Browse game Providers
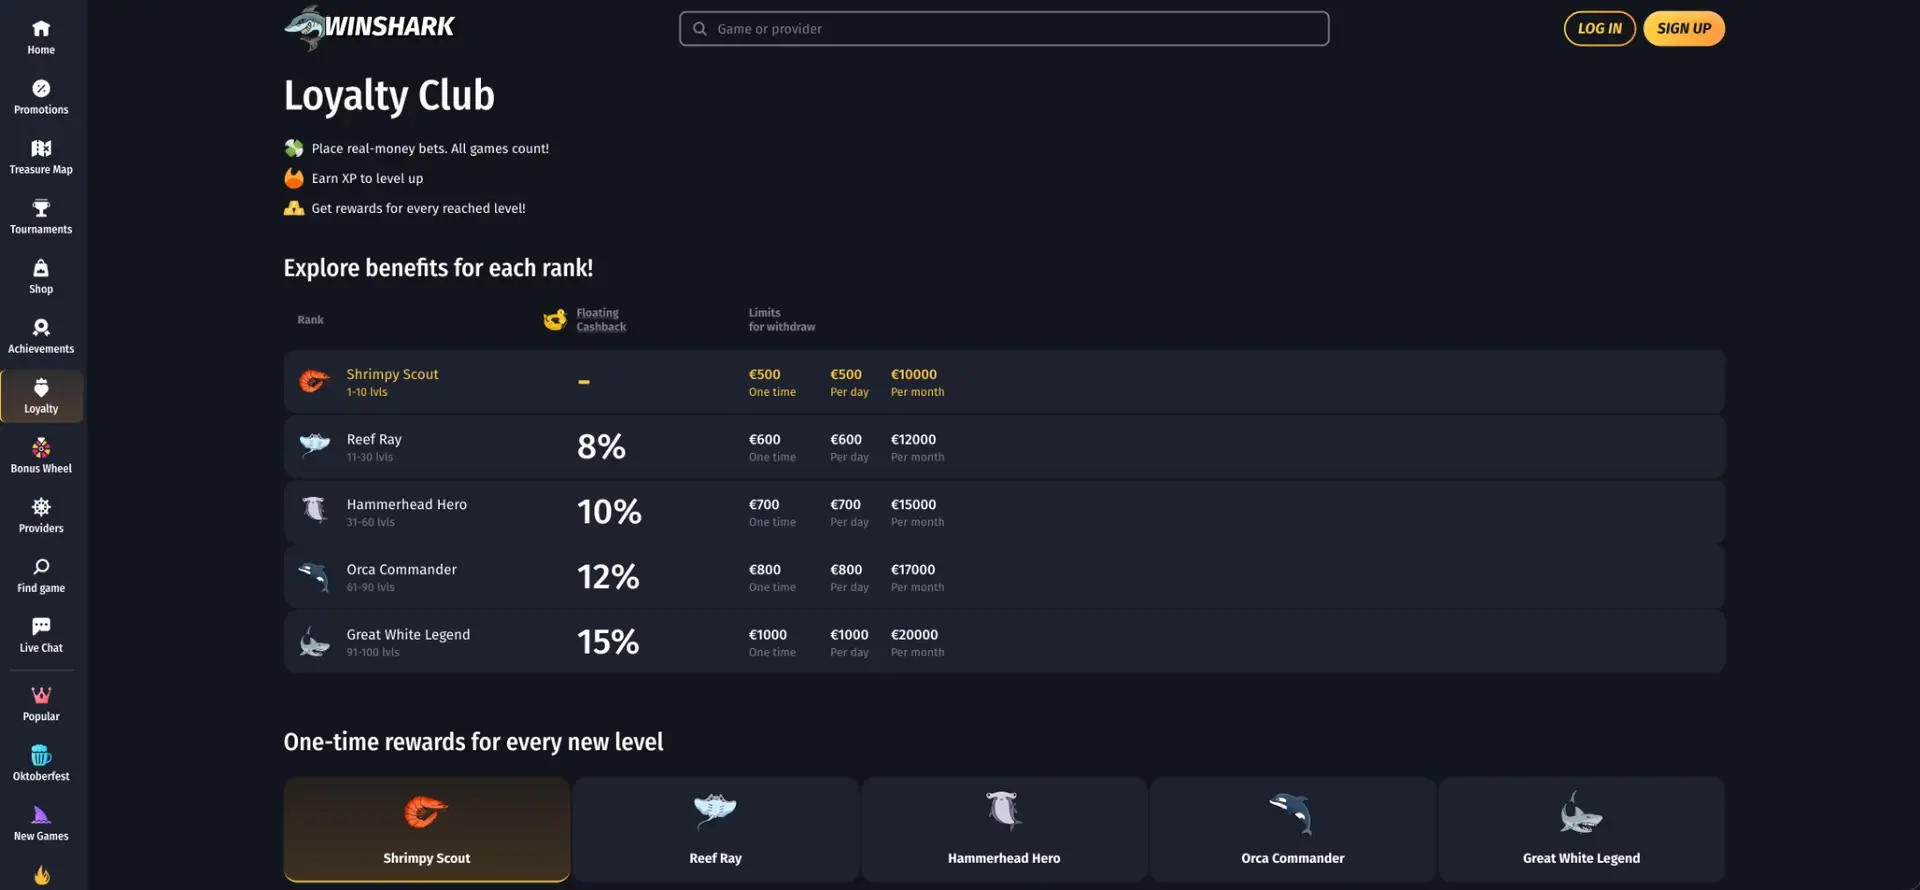Image resolution: width=1920 pixels, height=890 pixels. (41, 516)
